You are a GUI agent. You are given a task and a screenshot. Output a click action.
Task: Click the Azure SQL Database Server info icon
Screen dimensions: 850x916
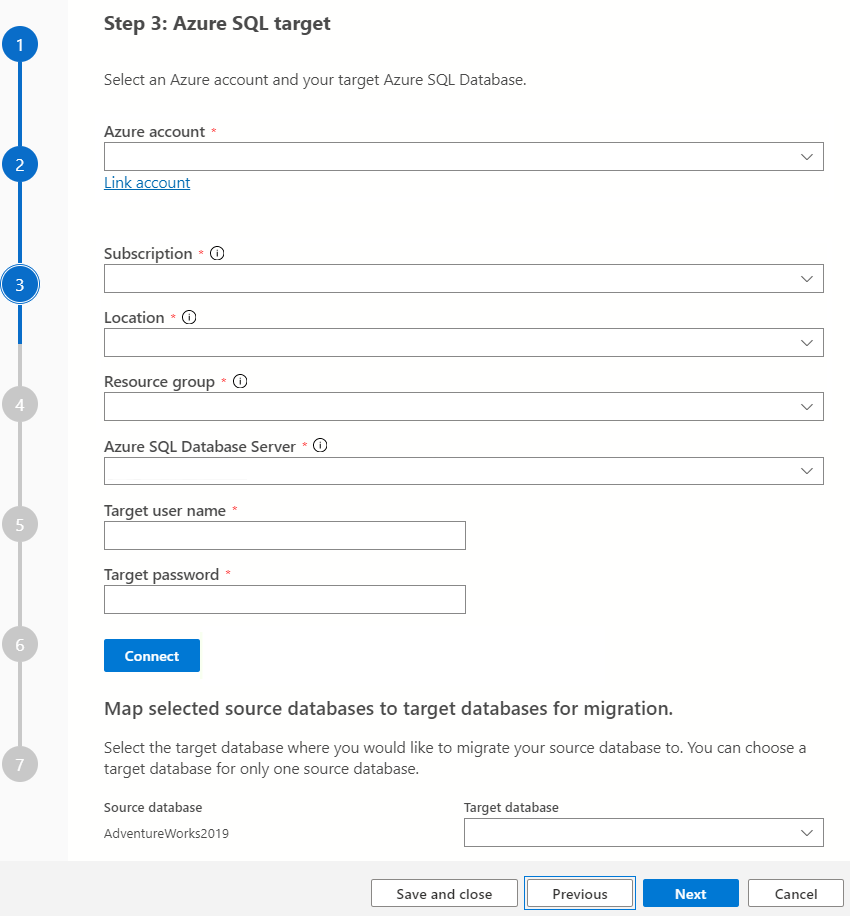(x=319, y=445)
